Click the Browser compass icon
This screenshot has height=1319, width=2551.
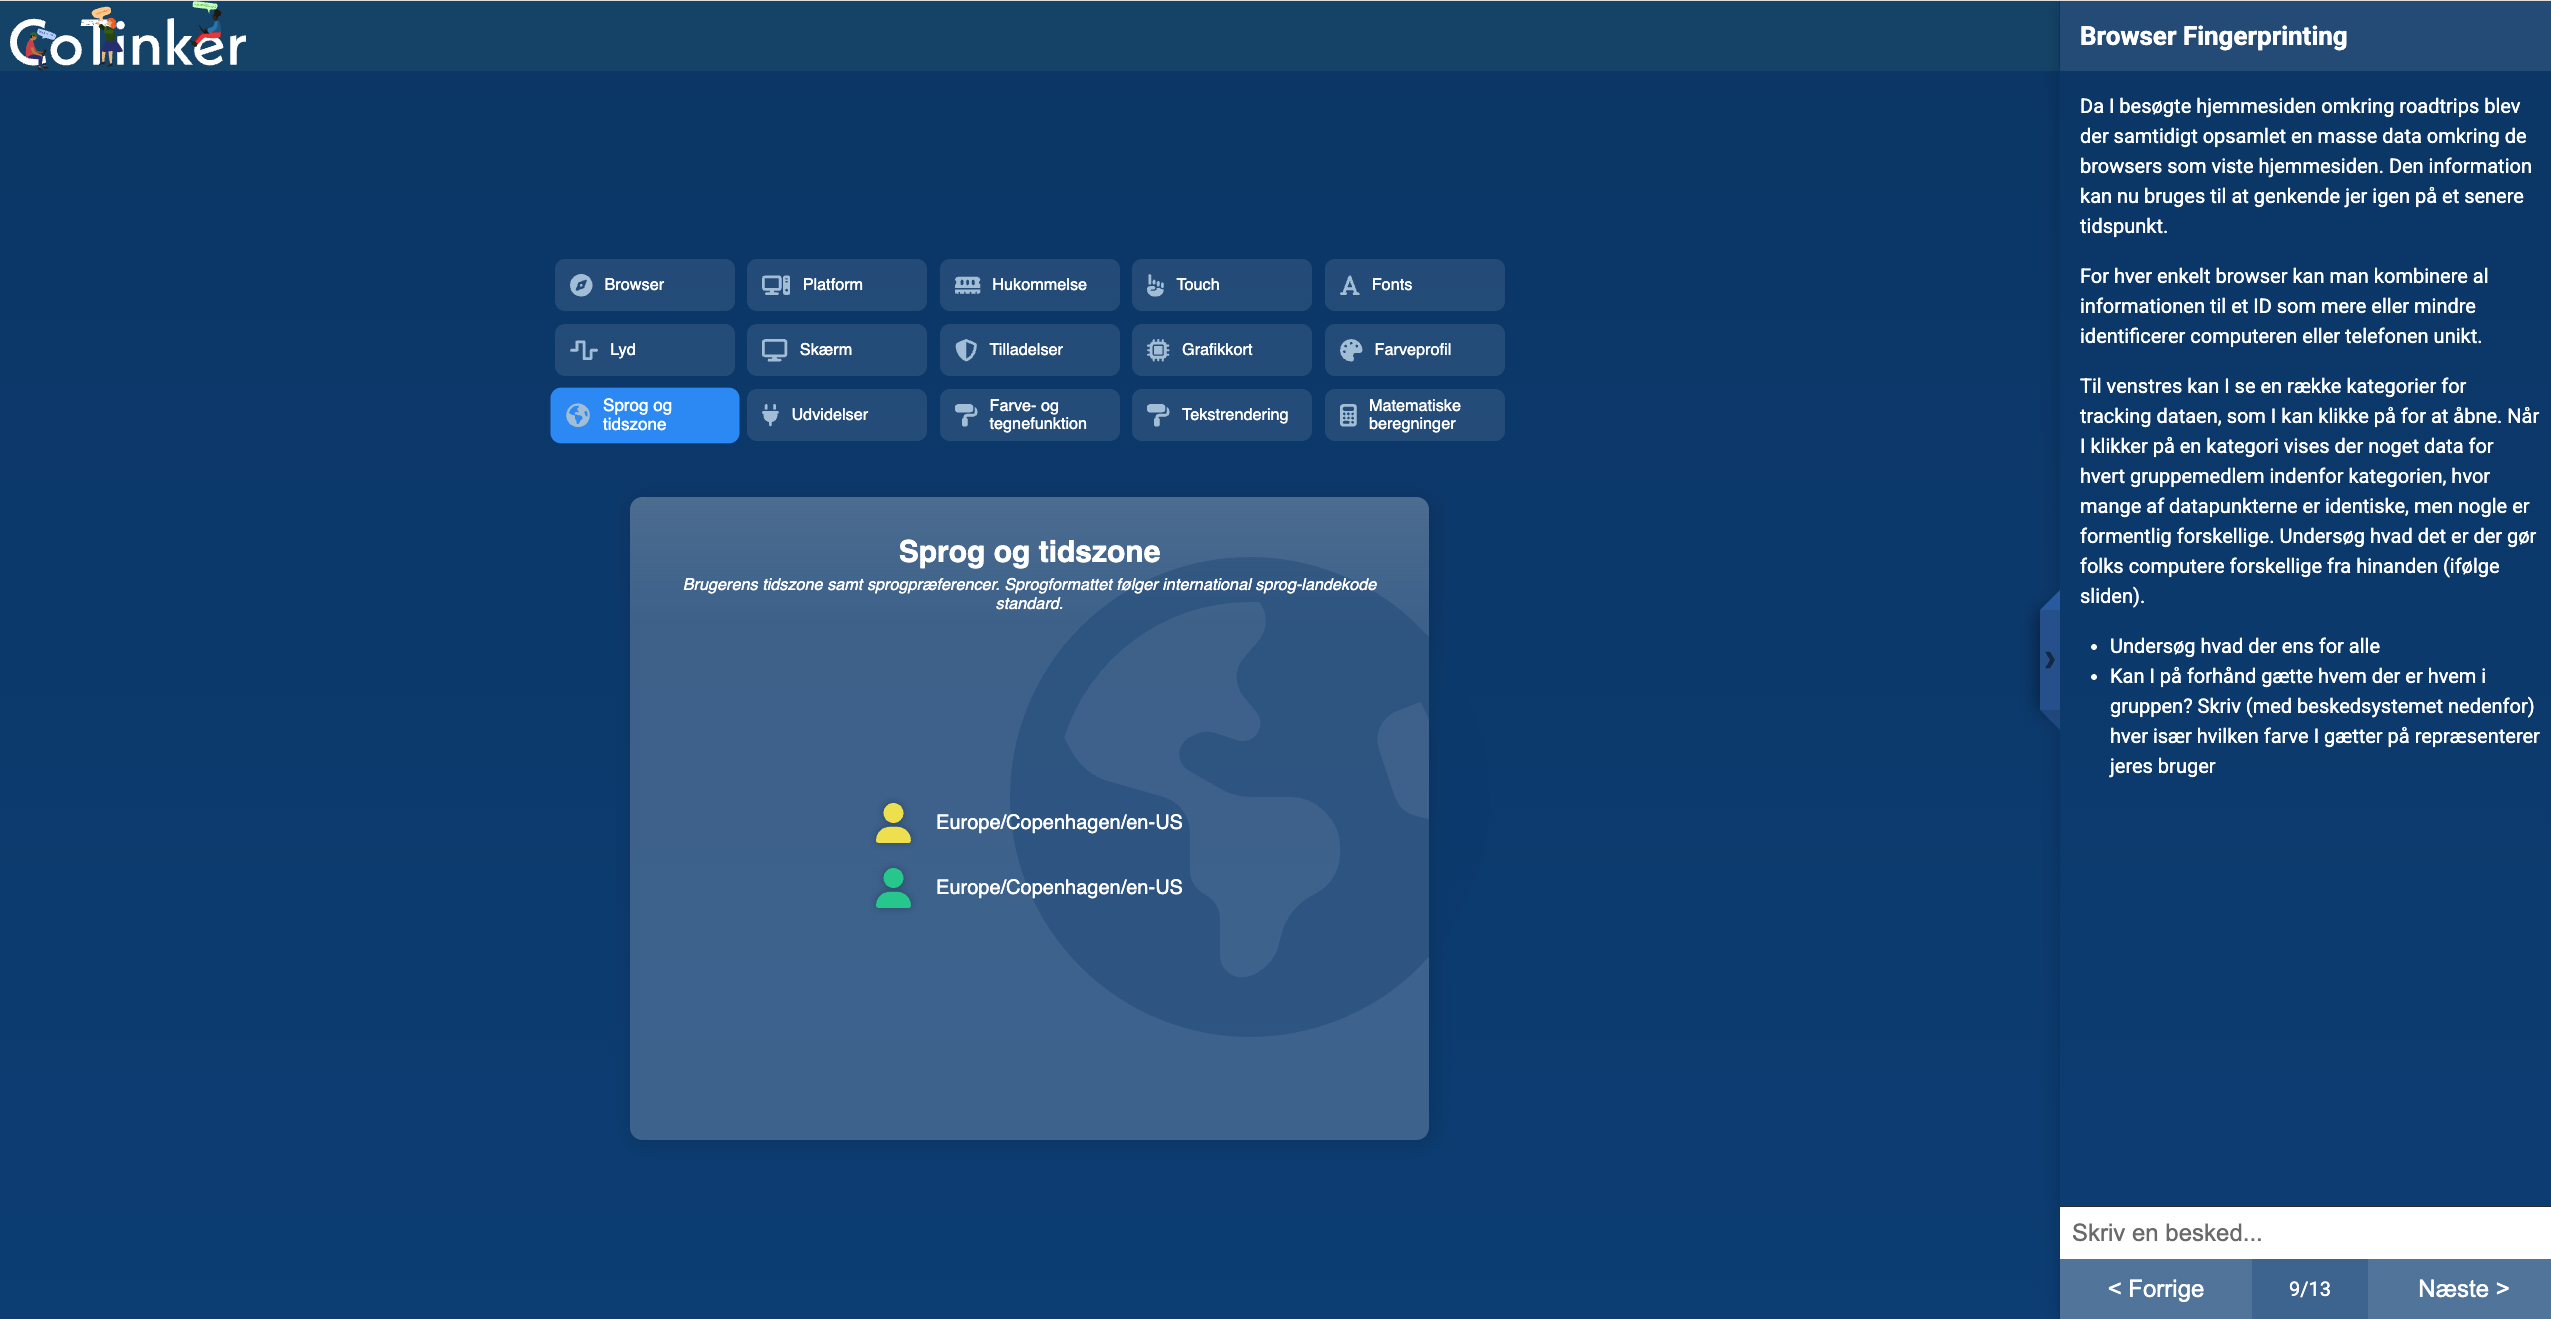(x=581, y=285)
